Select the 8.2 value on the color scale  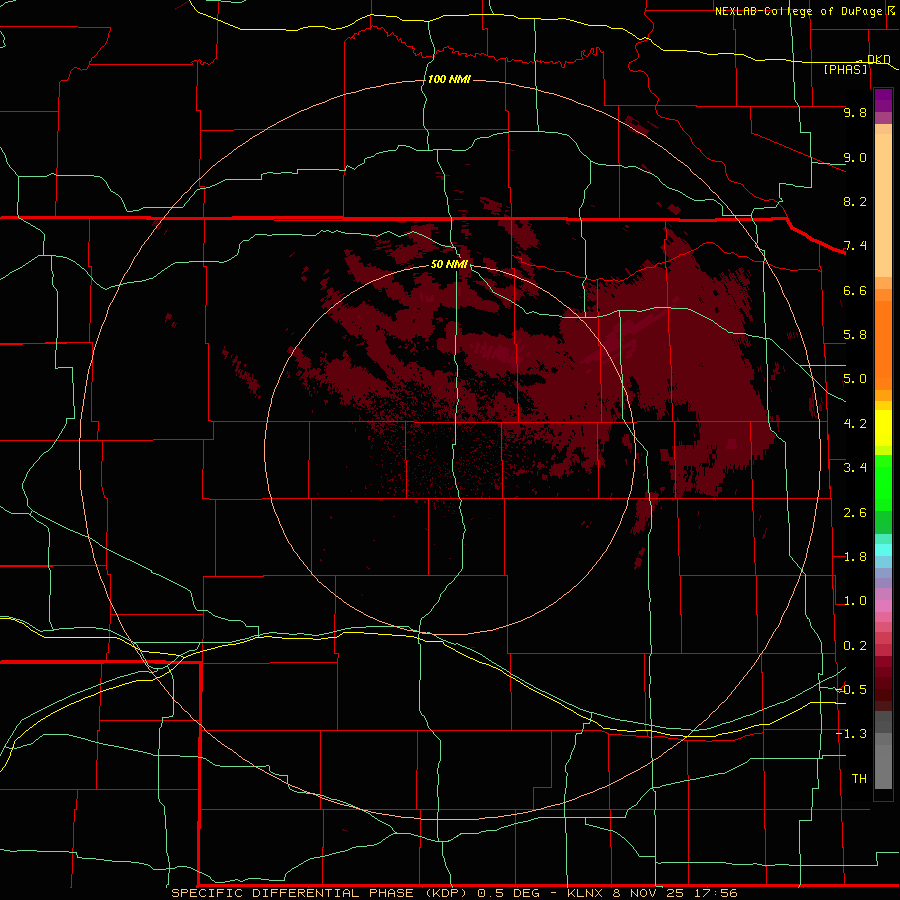point(855,201)
